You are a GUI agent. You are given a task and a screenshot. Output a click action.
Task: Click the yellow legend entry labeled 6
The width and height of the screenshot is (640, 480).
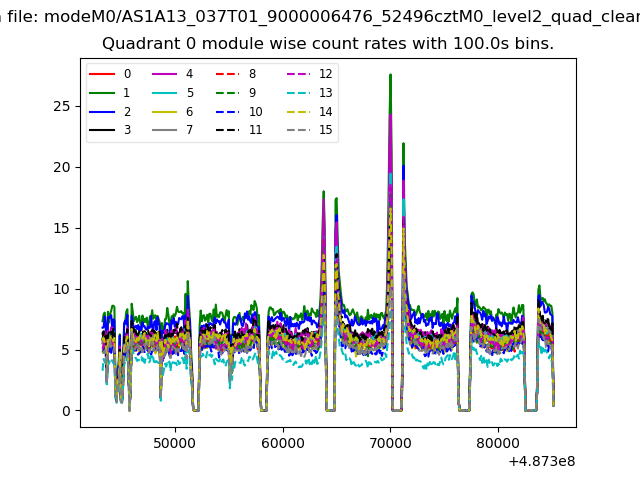[x=165, y=112]
